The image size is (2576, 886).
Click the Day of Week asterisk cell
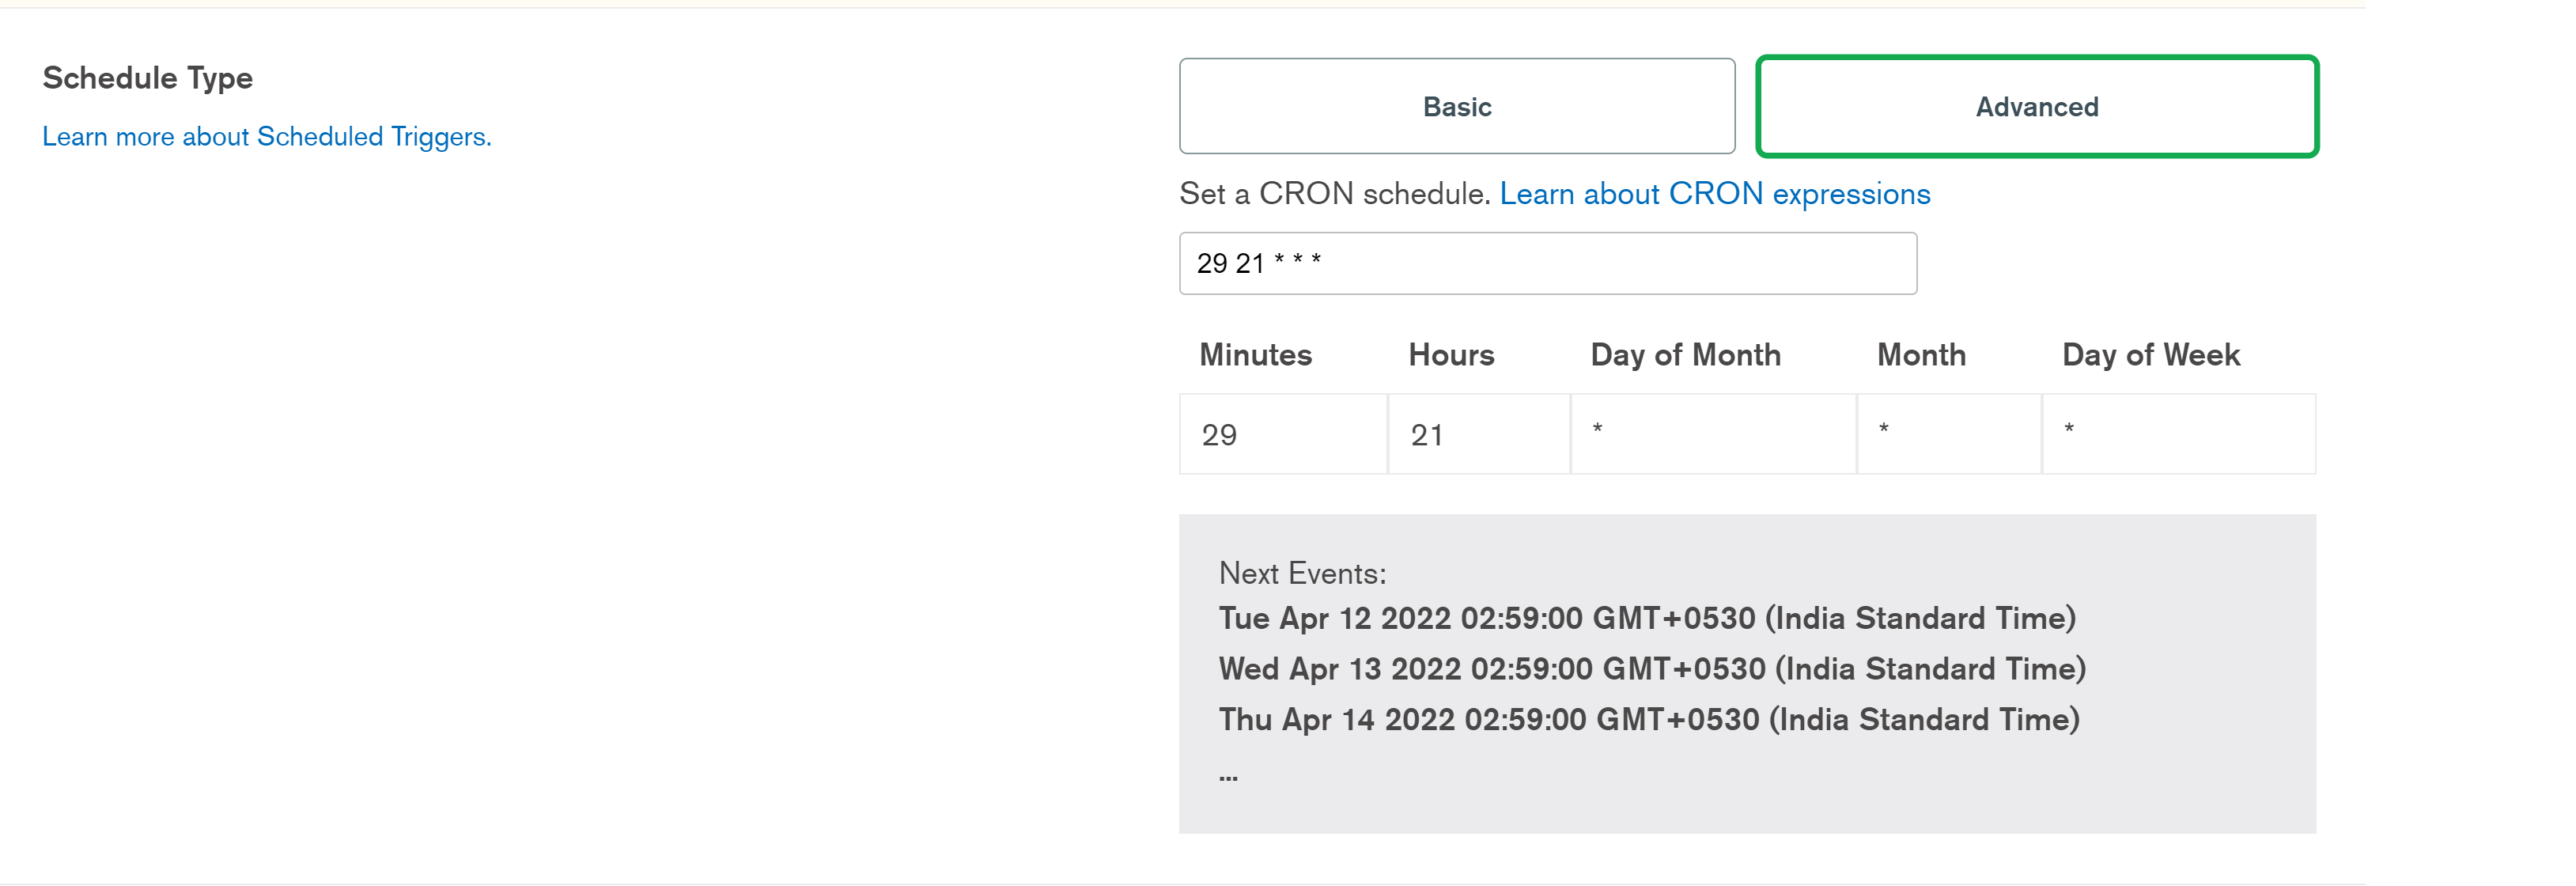[2177, 434]
